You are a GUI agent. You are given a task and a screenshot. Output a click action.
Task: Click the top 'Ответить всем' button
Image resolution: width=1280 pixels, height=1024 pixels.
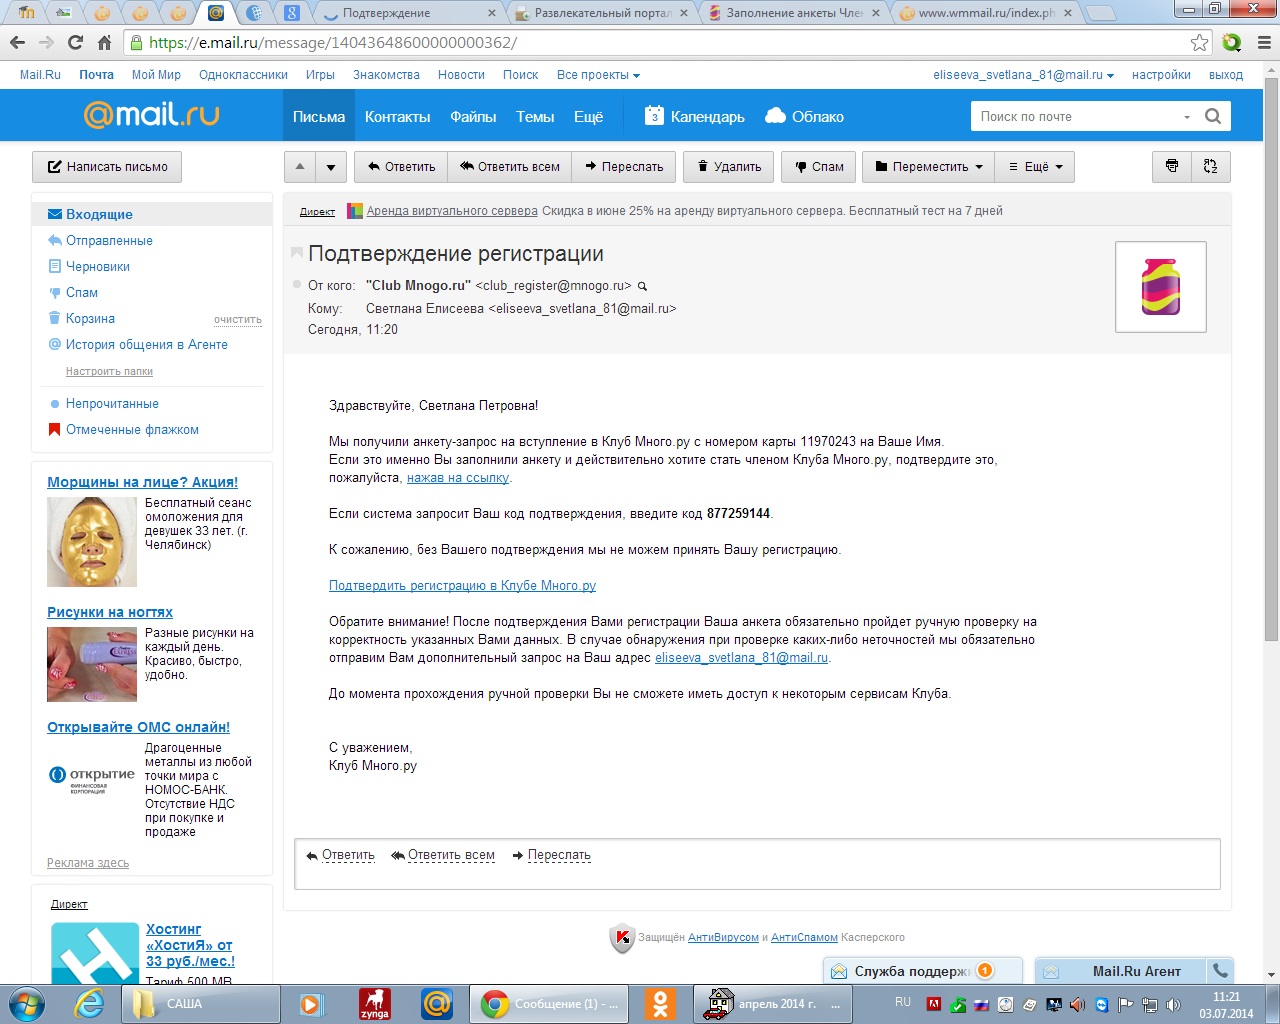pos(509,167)
